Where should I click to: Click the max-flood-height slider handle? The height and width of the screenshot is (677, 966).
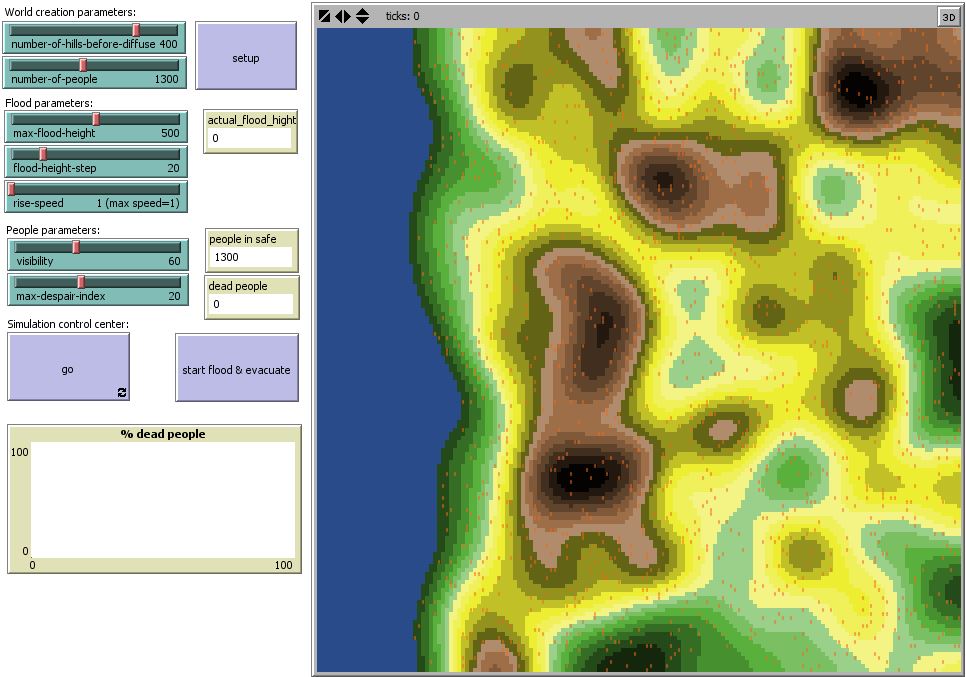coord(96,119)
